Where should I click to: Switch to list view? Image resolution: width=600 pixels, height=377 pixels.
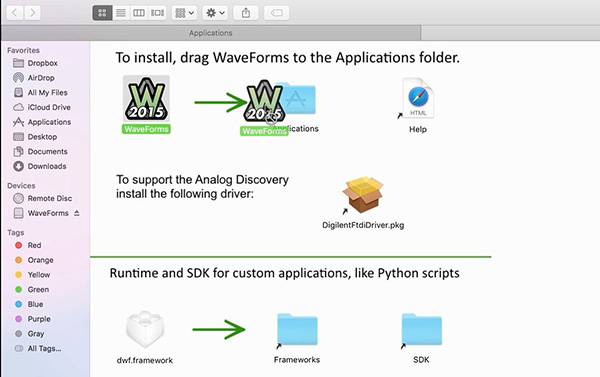[x=121, y=13]
